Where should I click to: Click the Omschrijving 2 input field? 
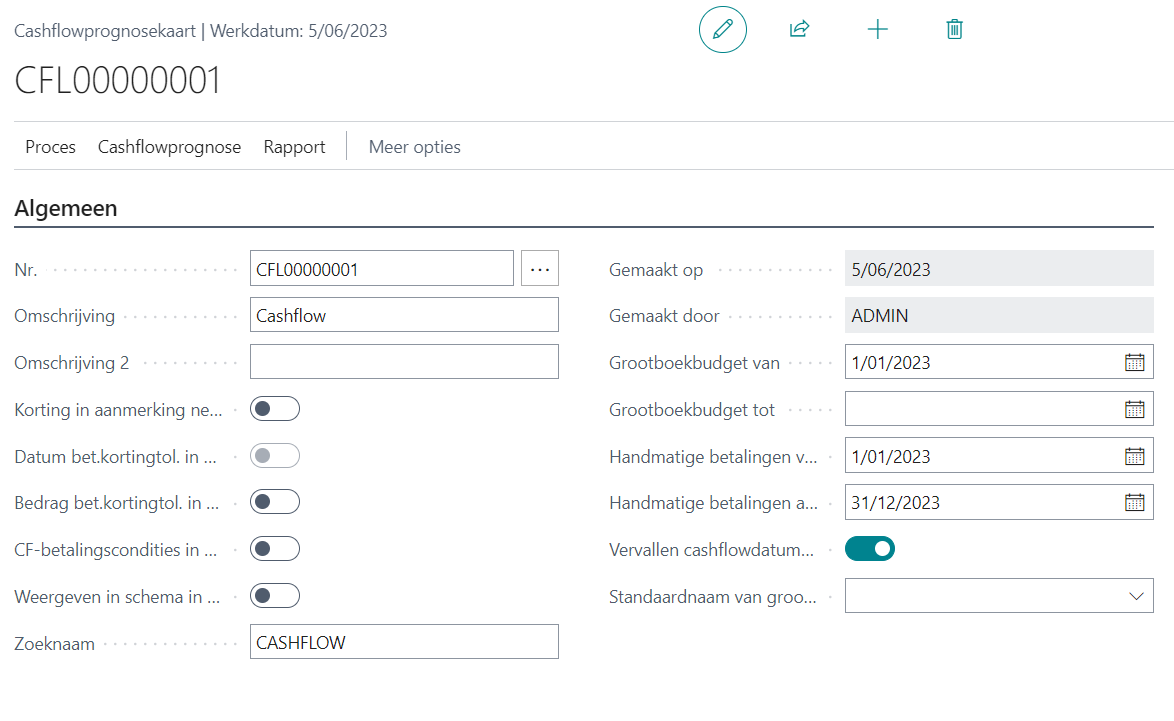click(x=404, y=362)
